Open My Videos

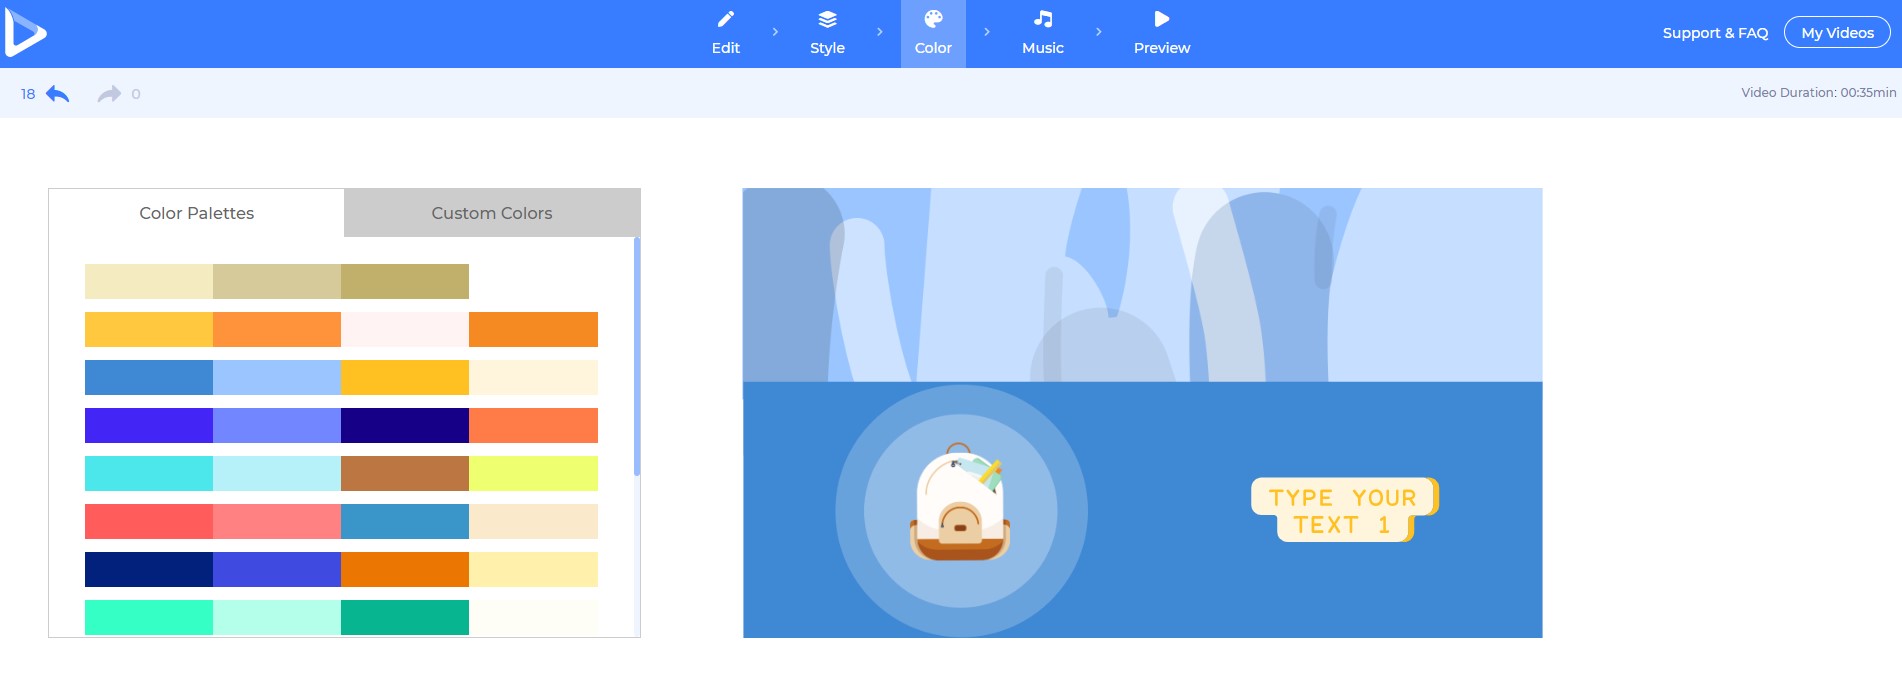pyautogui.click(x=1837, y=33)
